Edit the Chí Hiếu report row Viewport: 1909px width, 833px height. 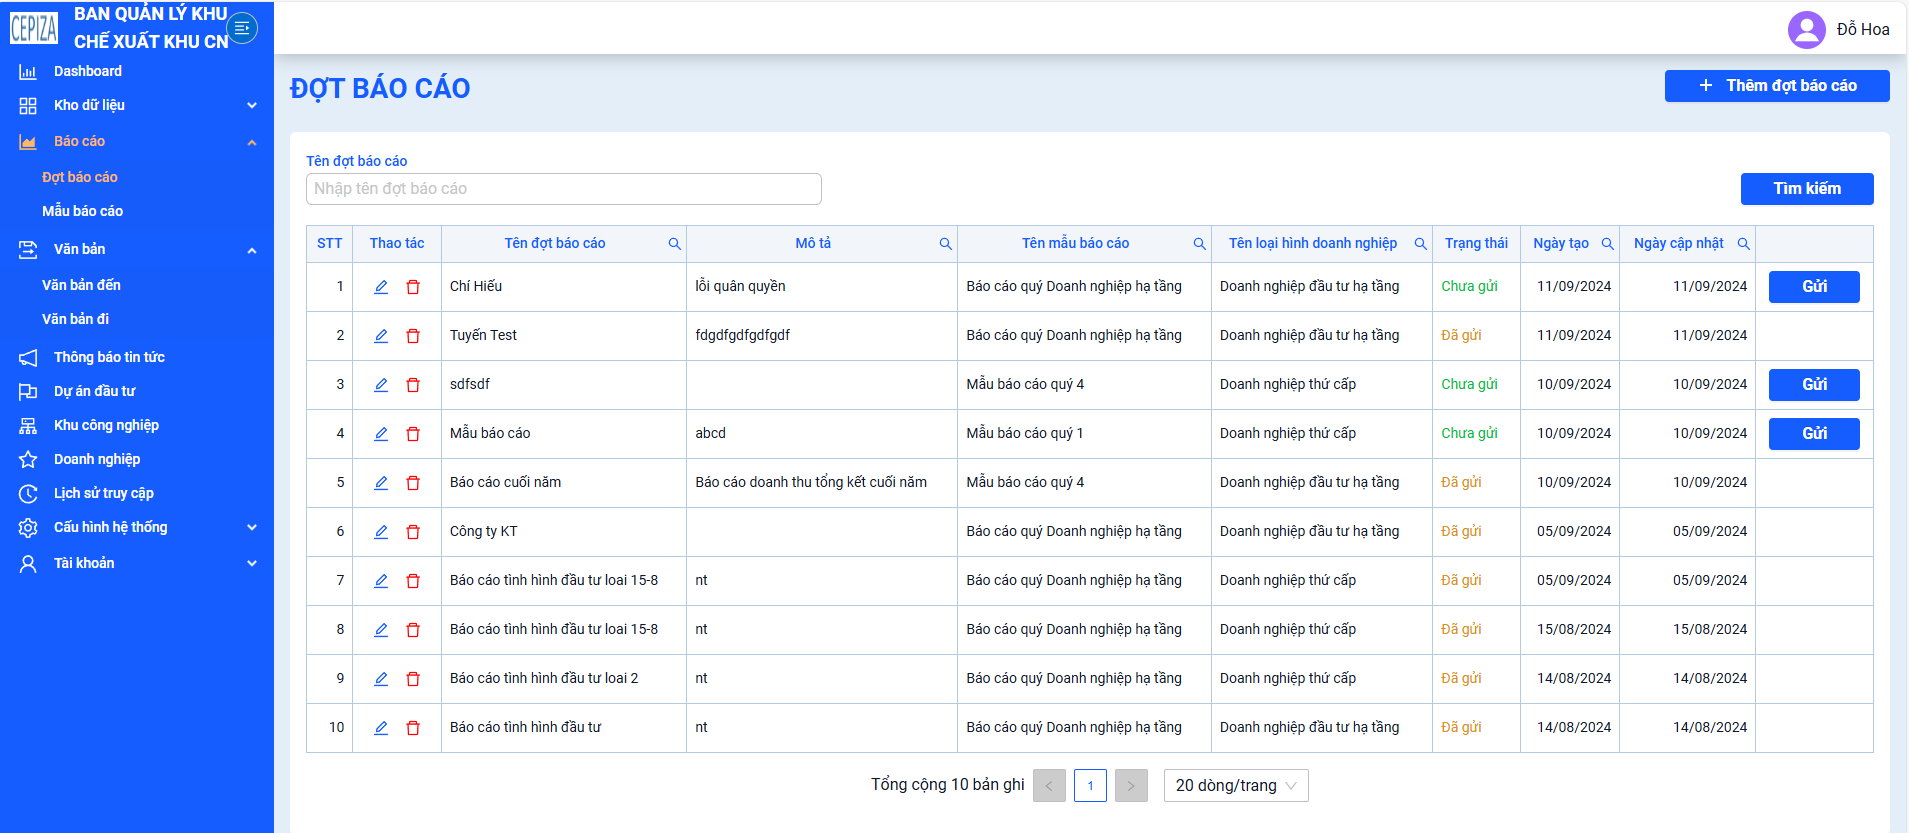pyautogui.click(x=381, y=287)
